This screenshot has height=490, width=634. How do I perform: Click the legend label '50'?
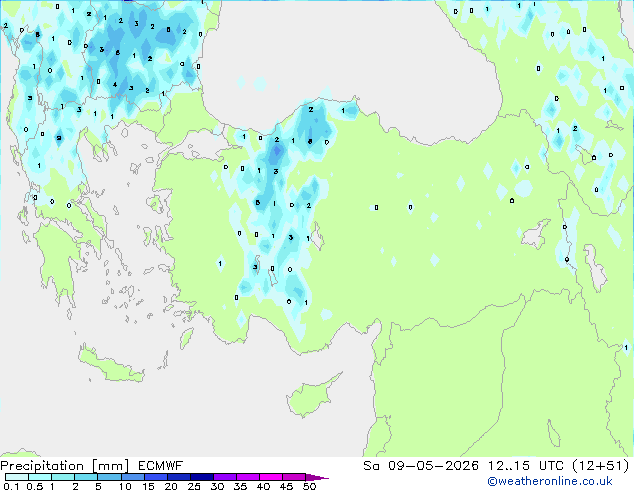click(x=309, y=486)
